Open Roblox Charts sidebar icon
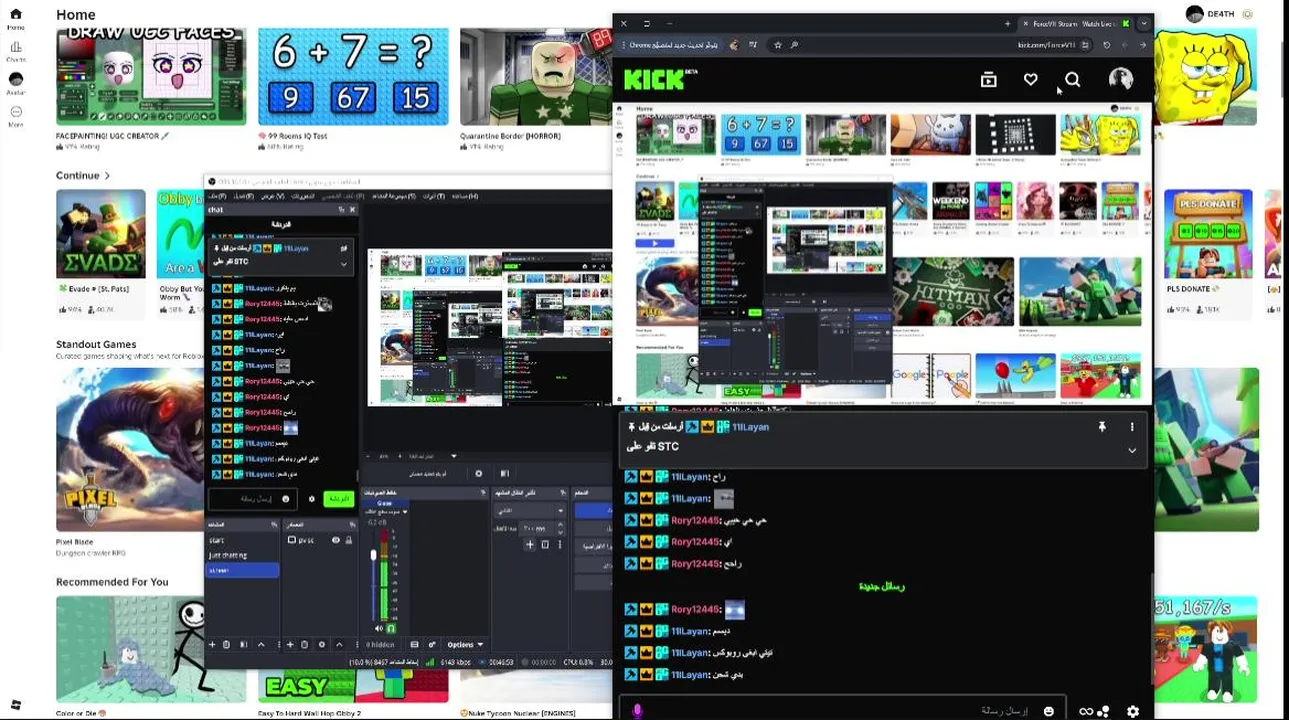 tap(15, 51)
